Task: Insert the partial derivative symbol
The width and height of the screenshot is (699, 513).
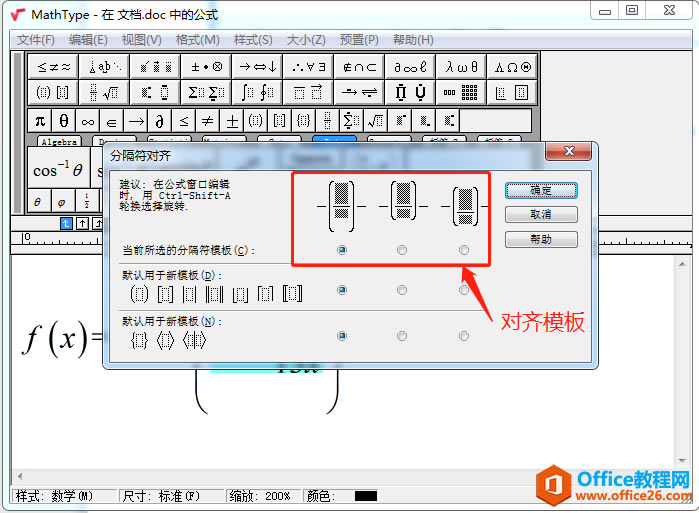Action: point(160,121)
